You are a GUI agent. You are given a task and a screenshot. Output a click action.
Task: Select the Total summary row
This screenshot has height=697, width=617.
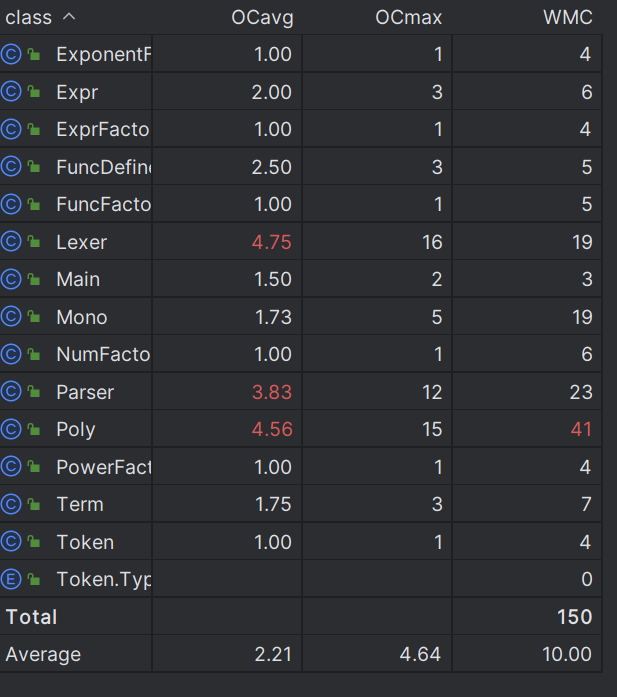point(301,617)
